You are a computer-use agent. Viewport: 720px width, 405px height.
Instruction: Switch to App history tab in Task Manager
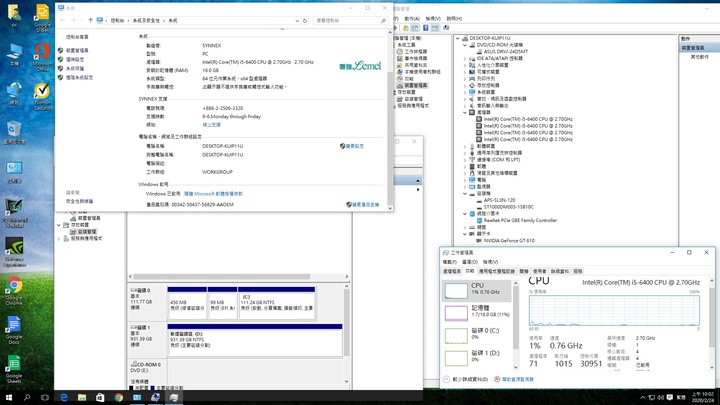click(496, 271)
